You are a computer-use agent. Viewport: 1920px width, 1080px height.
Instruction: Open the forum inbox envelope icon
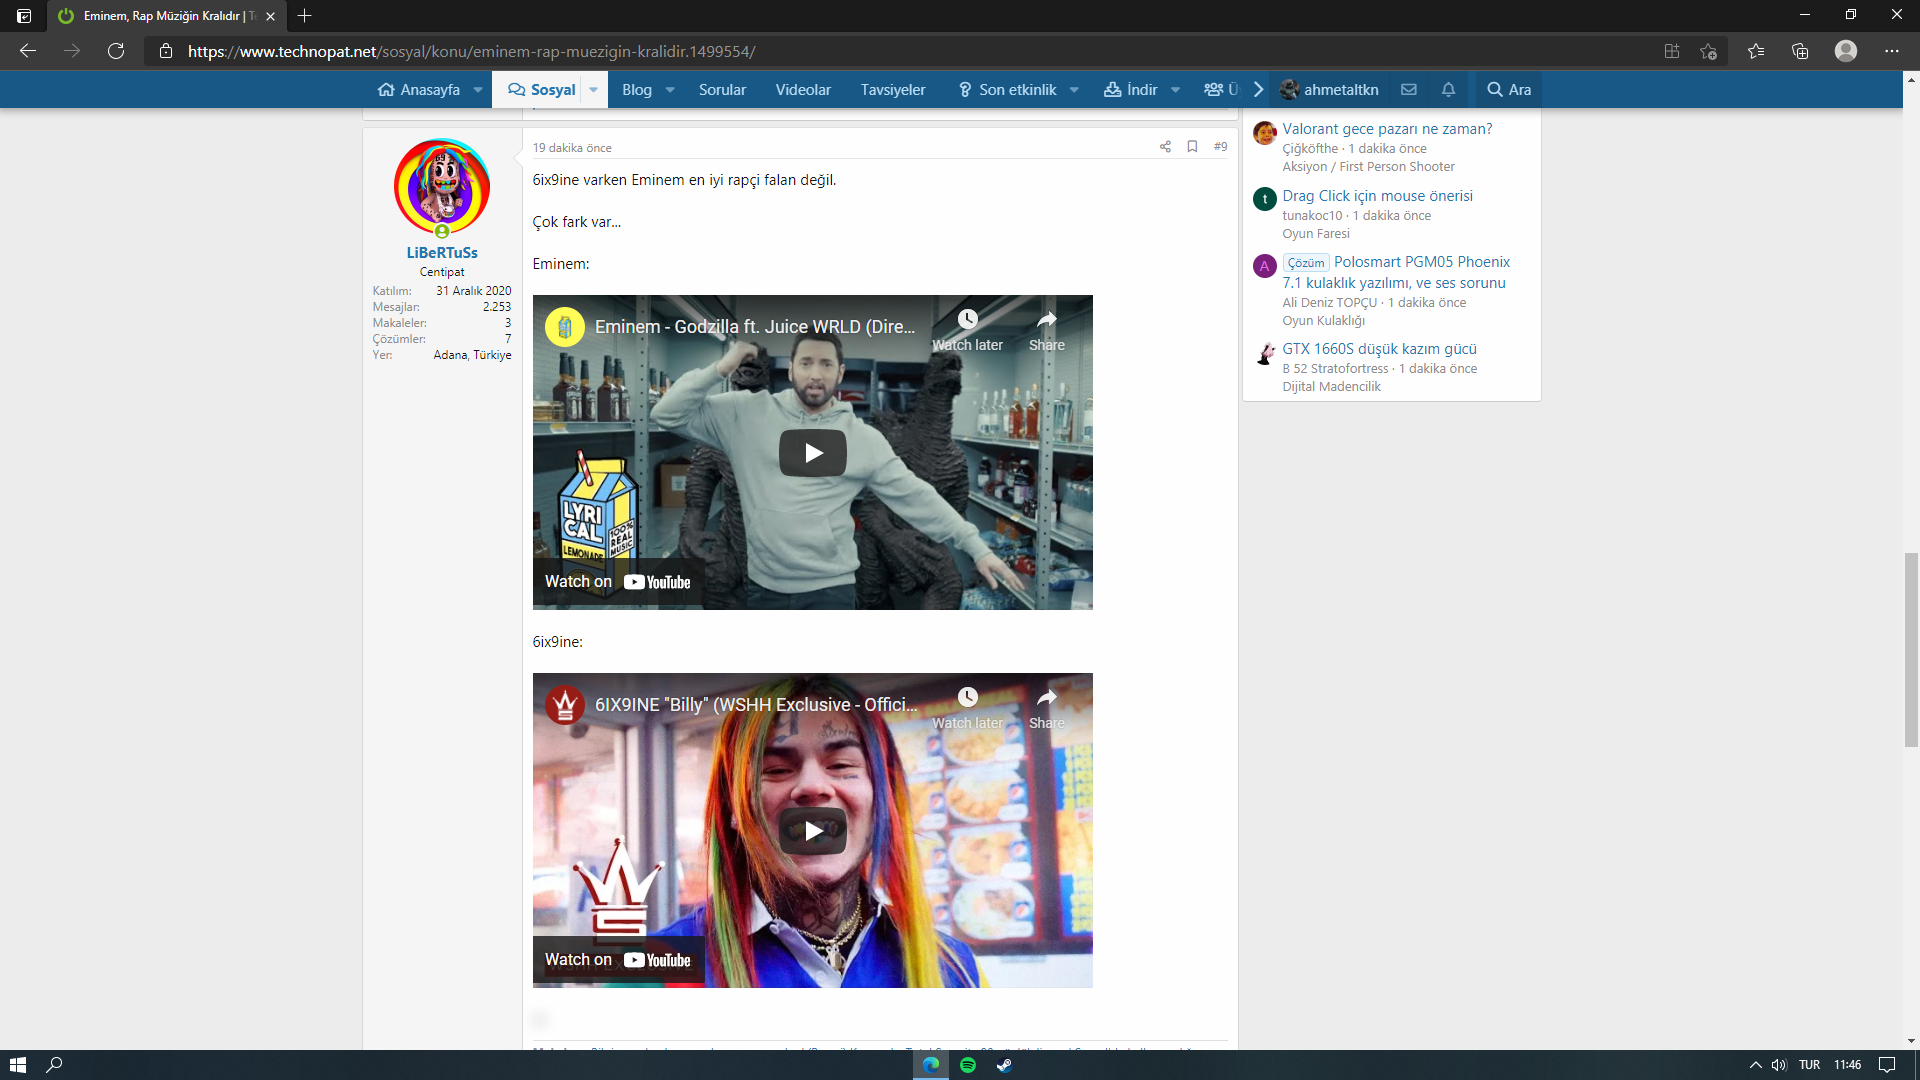(x=1409, y=90)
